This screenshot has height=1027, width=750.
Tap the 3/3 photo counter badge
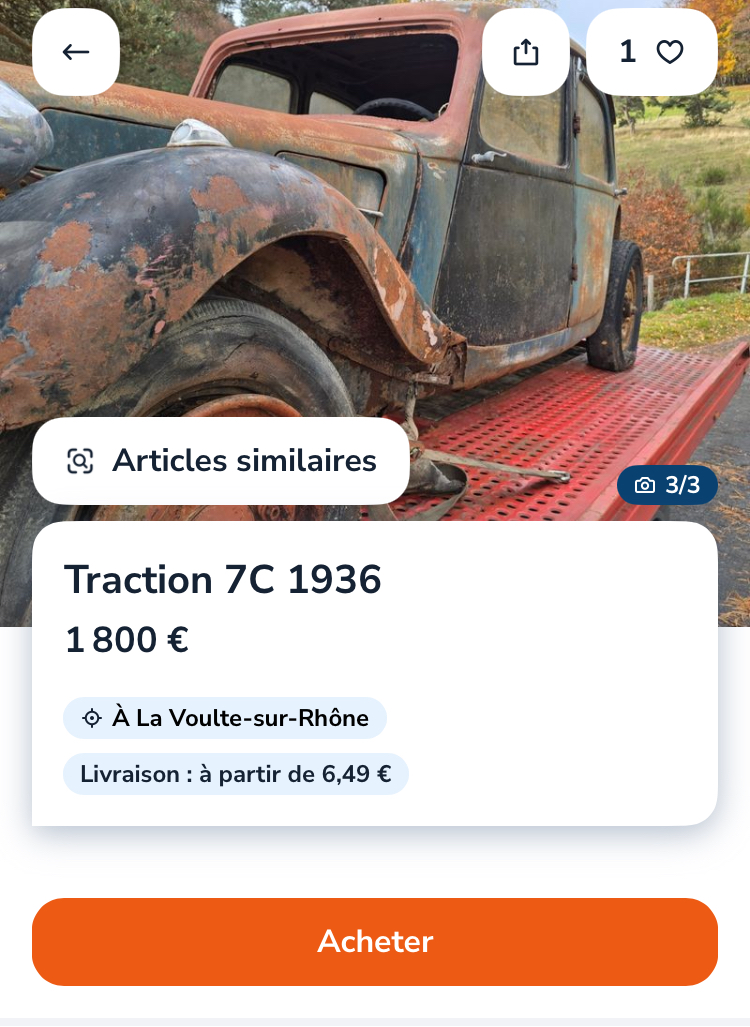(667, 485)
